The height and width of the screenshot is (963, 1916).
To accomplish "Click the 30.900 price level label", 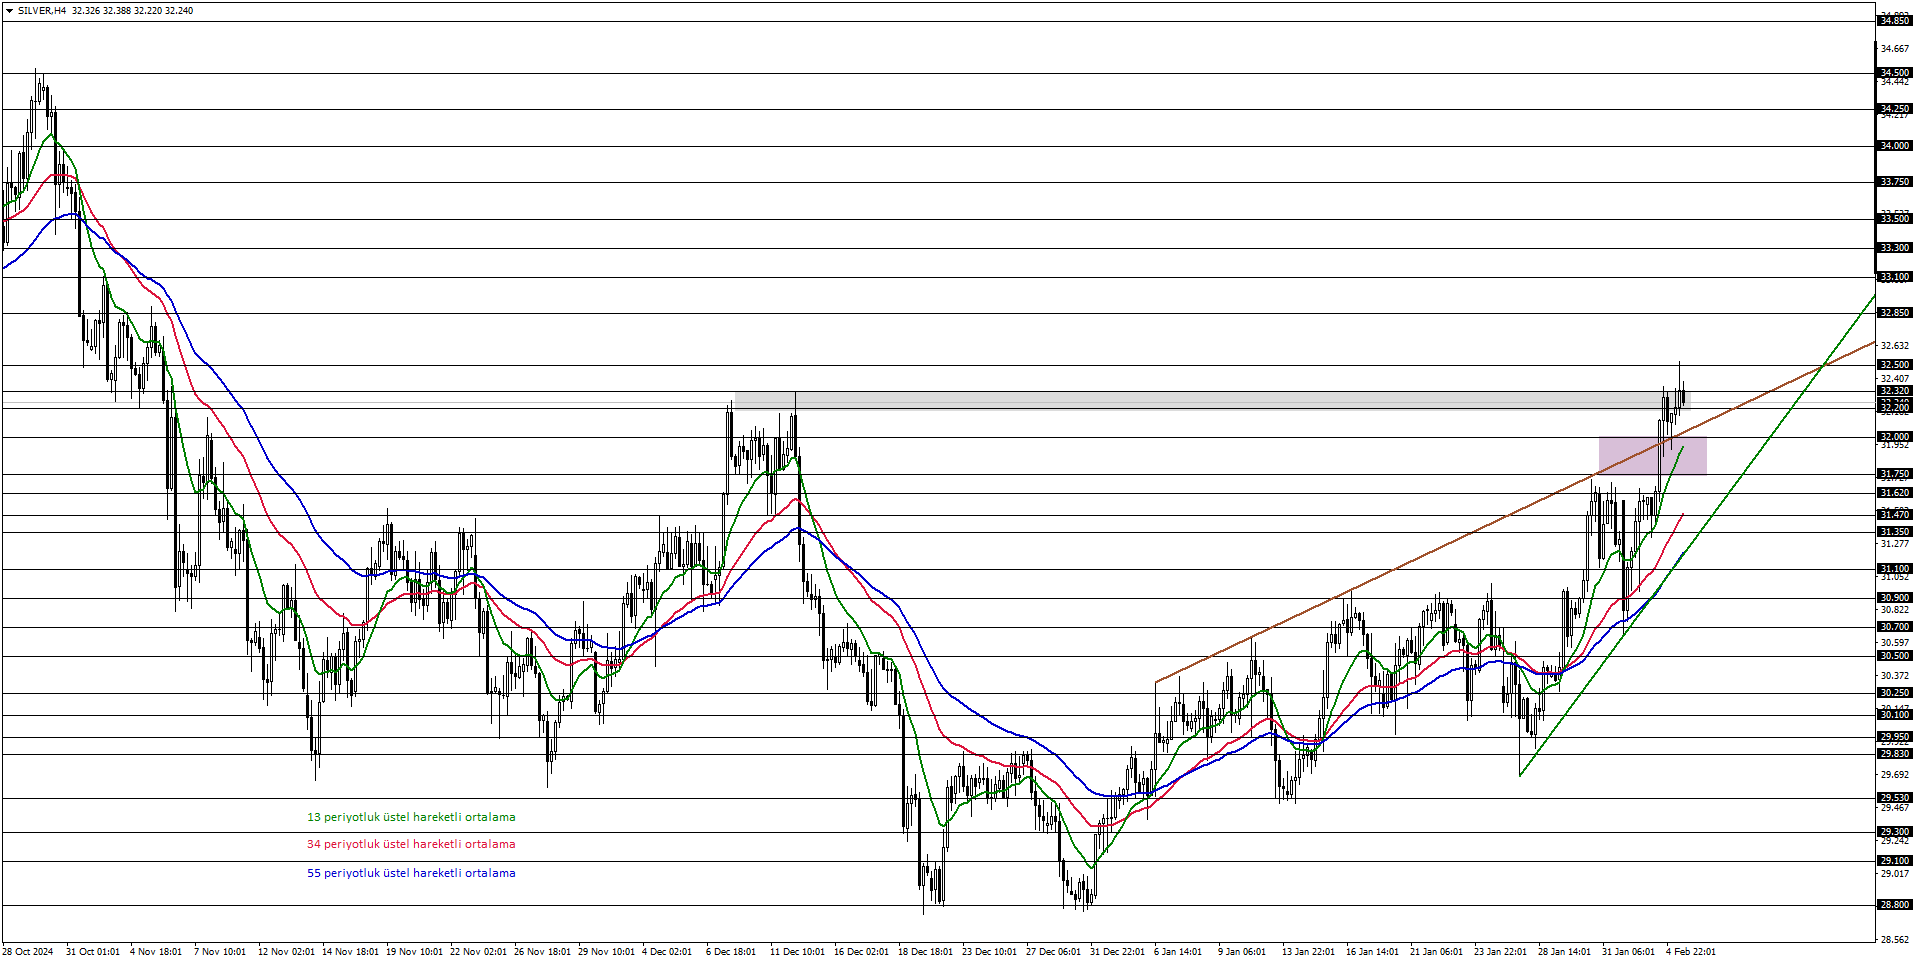I will [x=1894, y=598].
